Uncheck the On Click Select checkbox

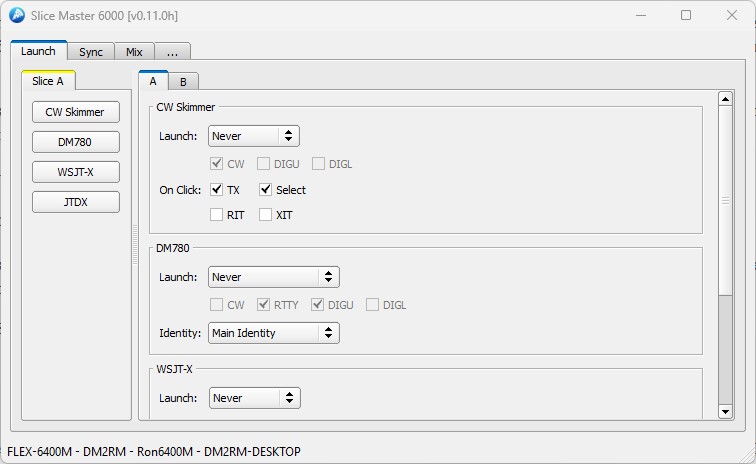pos(265,190)
